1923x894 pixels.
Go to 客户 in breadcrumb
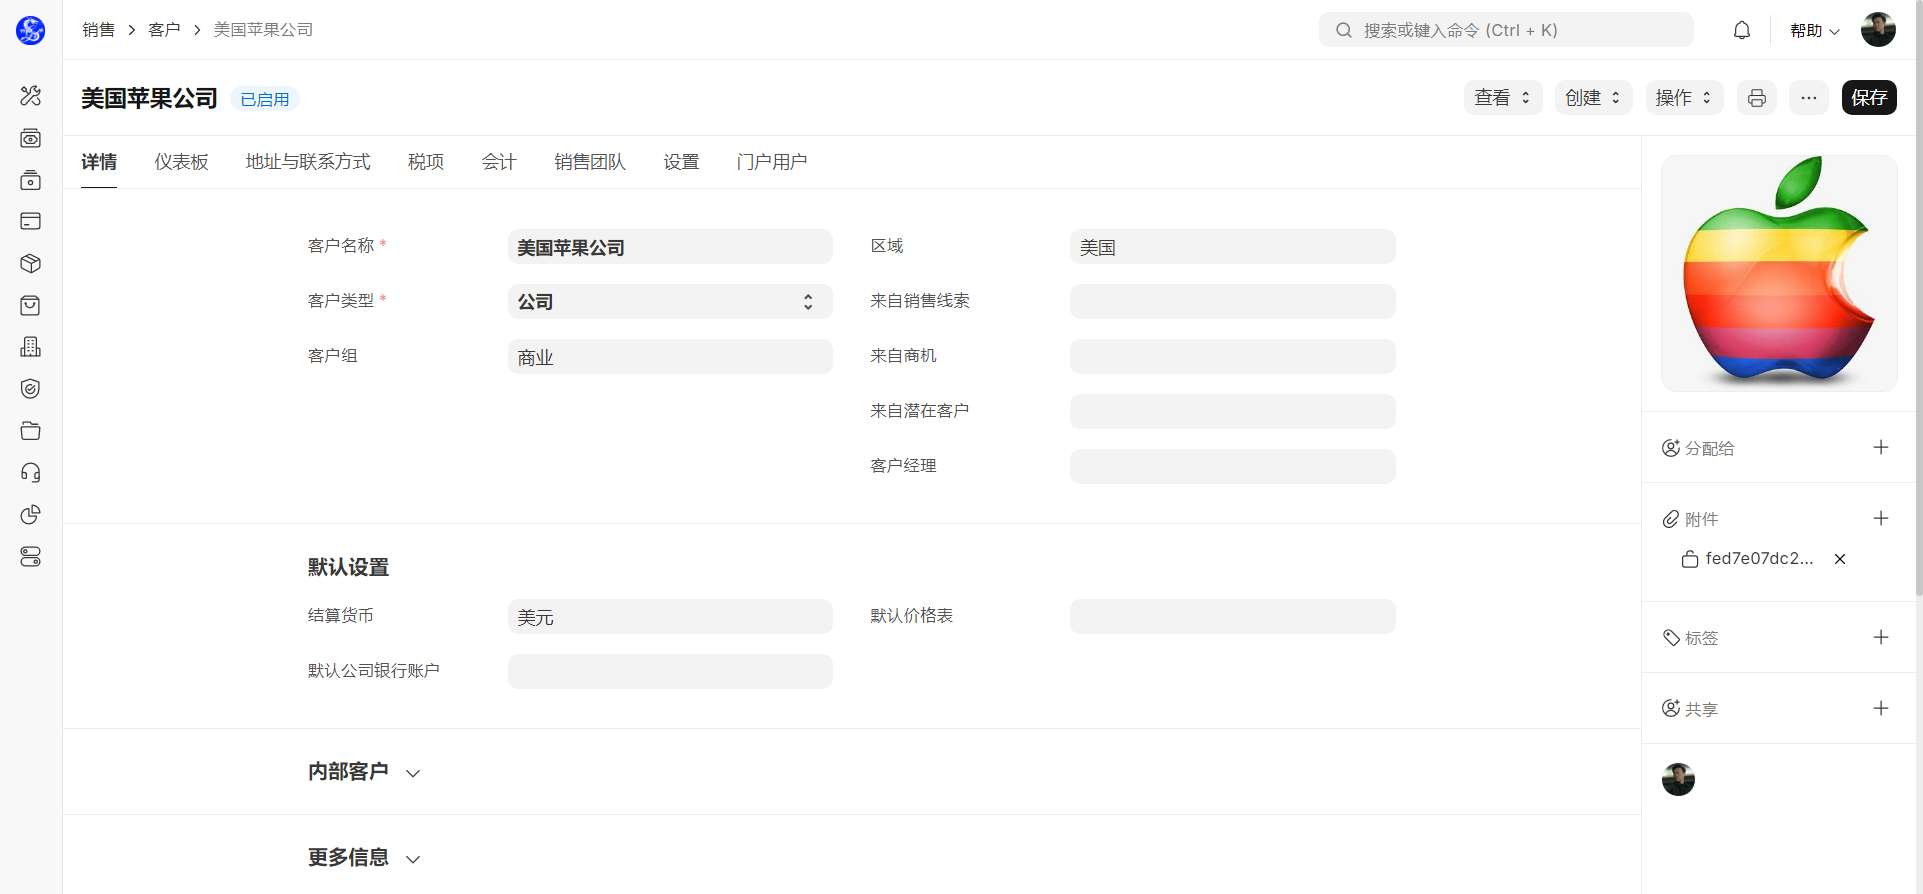164,30
